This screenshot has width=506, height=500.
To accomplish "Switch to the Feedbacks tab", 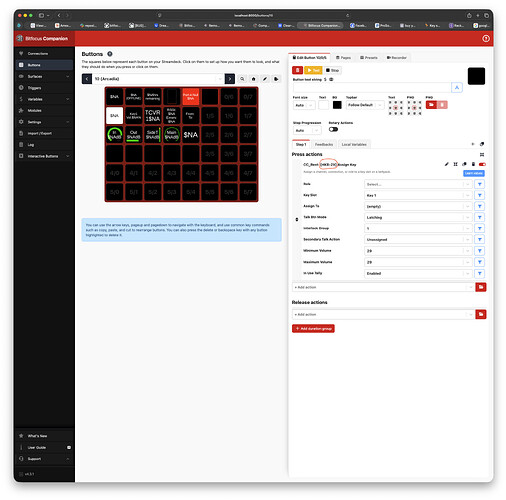I will pyautogui.click(x=324, y=144).
